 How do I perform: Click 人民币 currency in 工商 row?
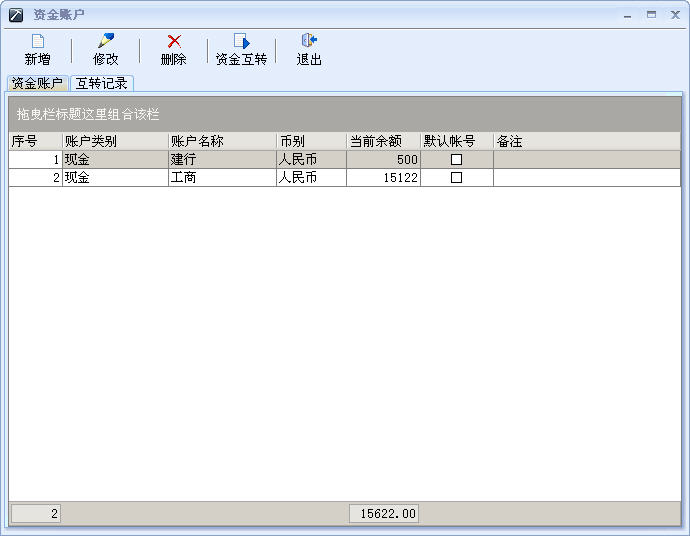(x=311, y=177)
